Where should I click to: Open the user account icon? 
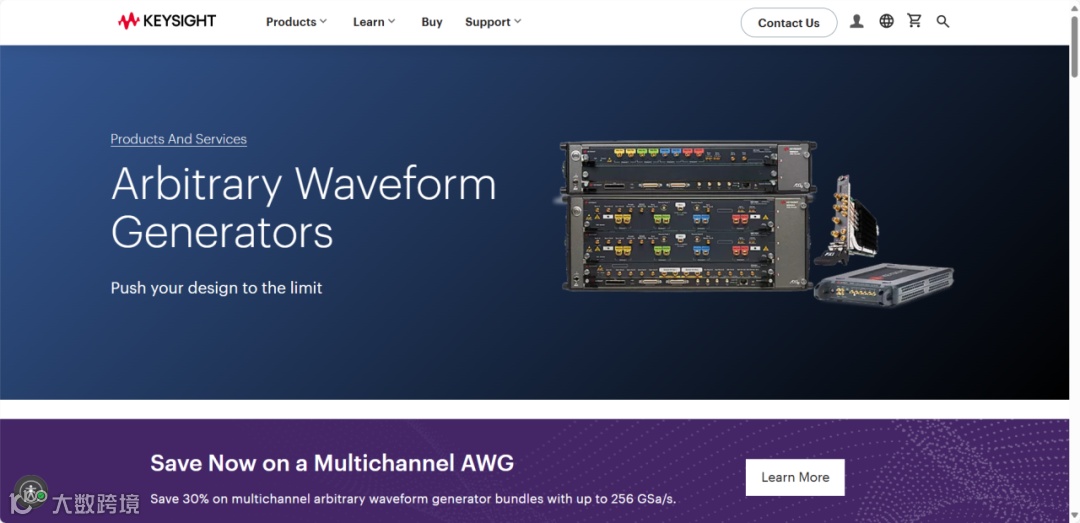(x=856, y=21)
